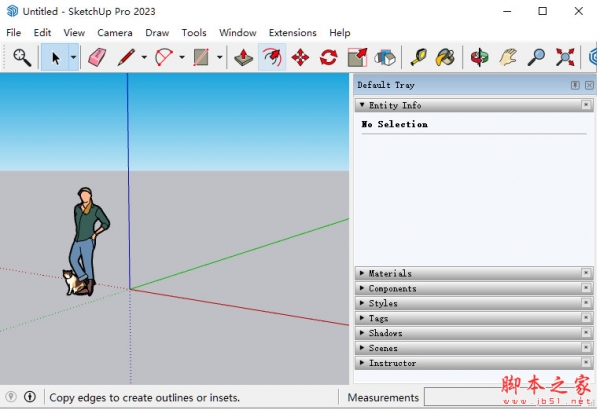This screenshot has height=410, width=600.
Task: Expand the Materials panel
Action: (362, 273)
